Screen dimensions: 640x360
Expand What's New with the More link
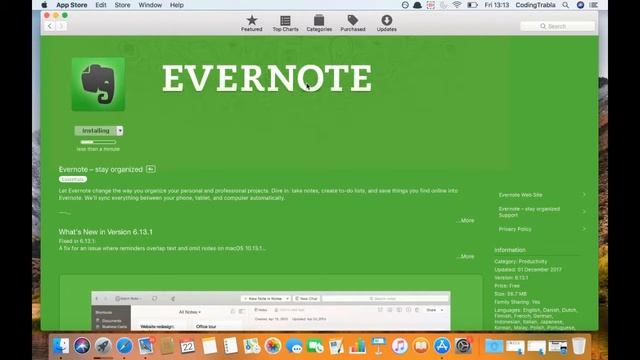pyautogui.click(x=466, y=256)
